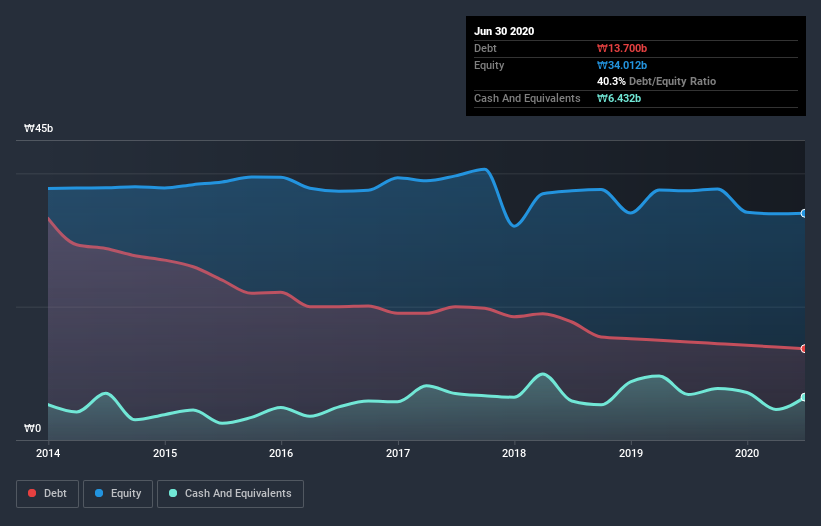Viewport: 821px width, 526px height.
Task: Click the red Debt legend dot
Action: tap(32, 493)
